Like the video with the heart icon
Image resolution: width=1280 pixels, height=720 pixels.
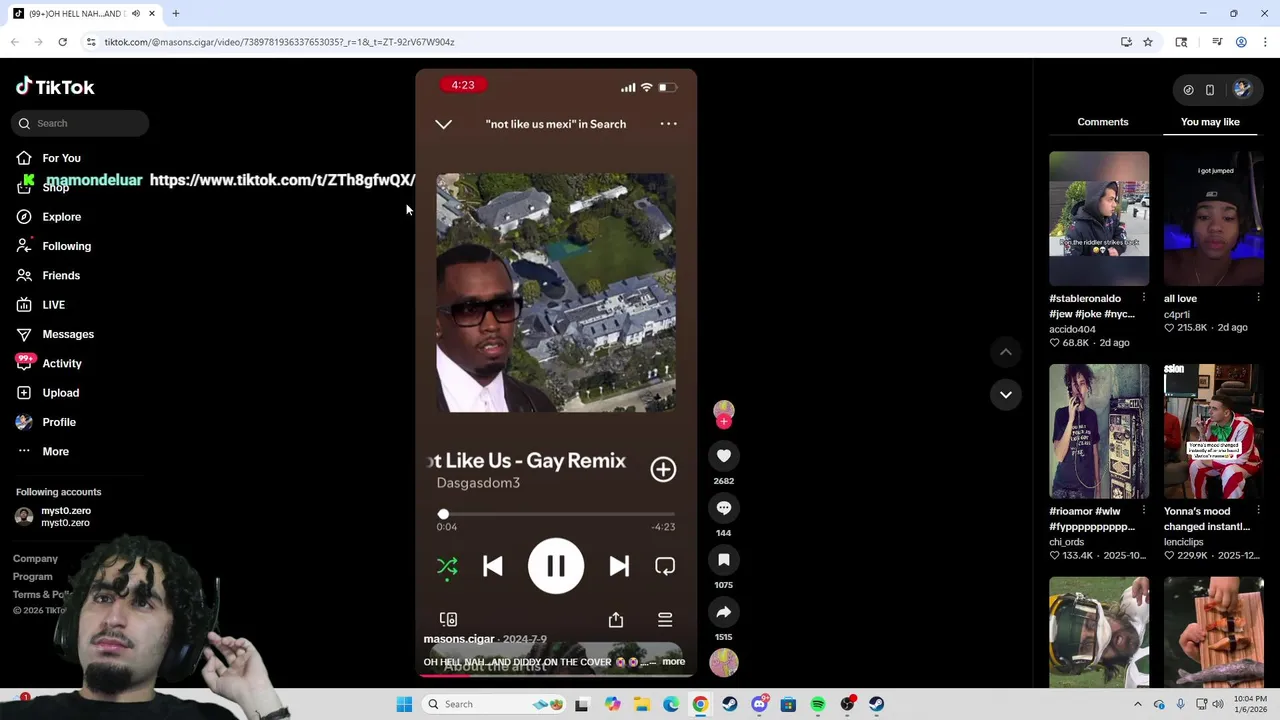point(724,456)
